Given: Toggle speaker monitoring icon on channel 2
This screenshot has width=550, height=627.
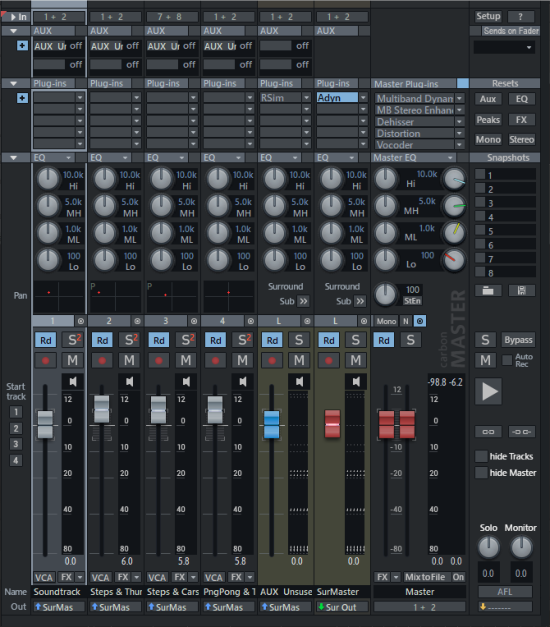Looking at the screenshot, I should [x=130, y=381].
